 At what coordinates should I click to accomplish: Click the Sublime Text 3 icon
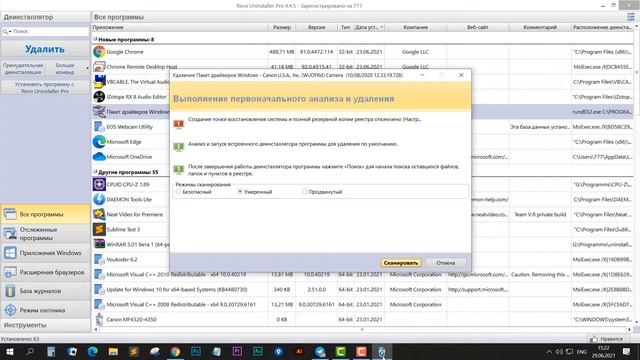click(99, 229)
